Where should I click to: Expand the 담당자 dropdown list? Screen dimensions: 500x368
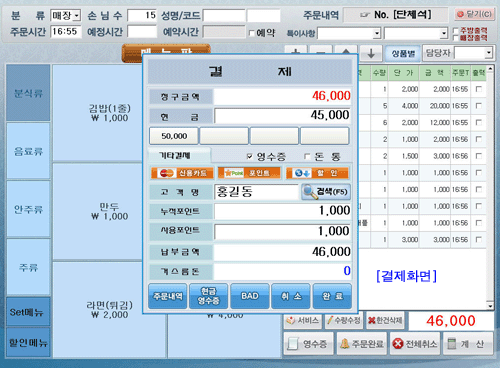(x=489, y=53)
